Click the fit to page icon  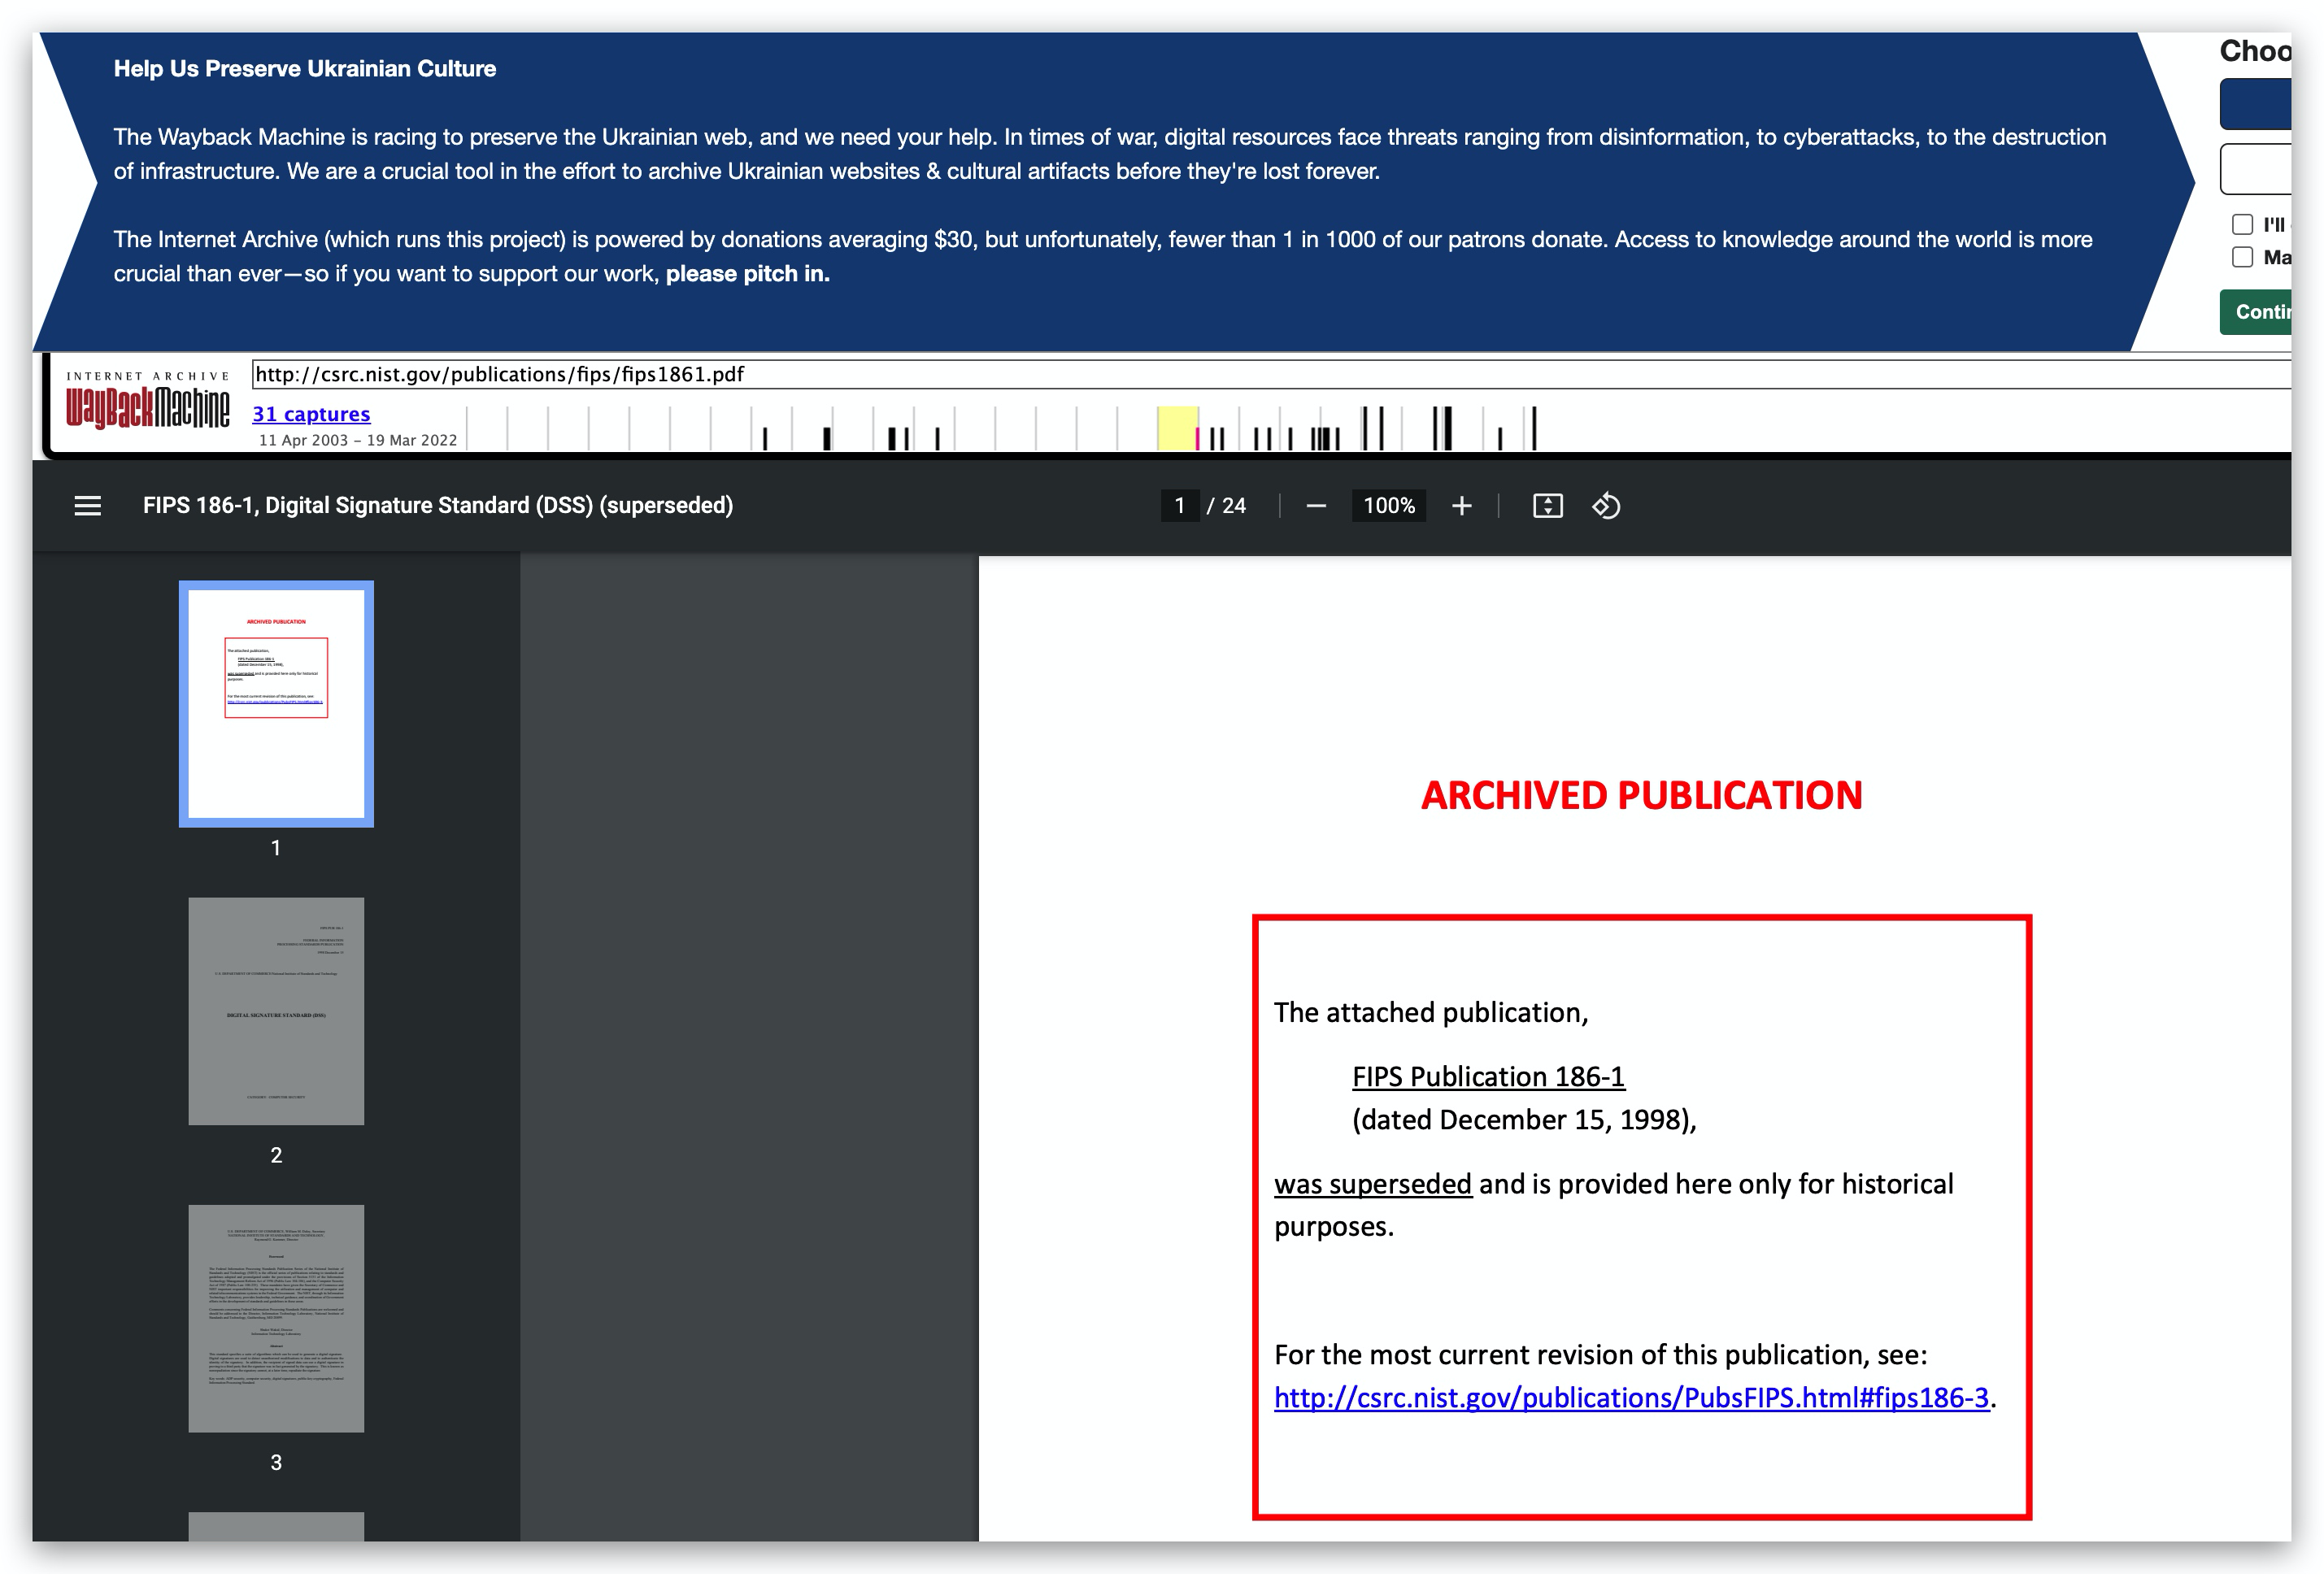pyautogui.click(x=1547, y=506)
